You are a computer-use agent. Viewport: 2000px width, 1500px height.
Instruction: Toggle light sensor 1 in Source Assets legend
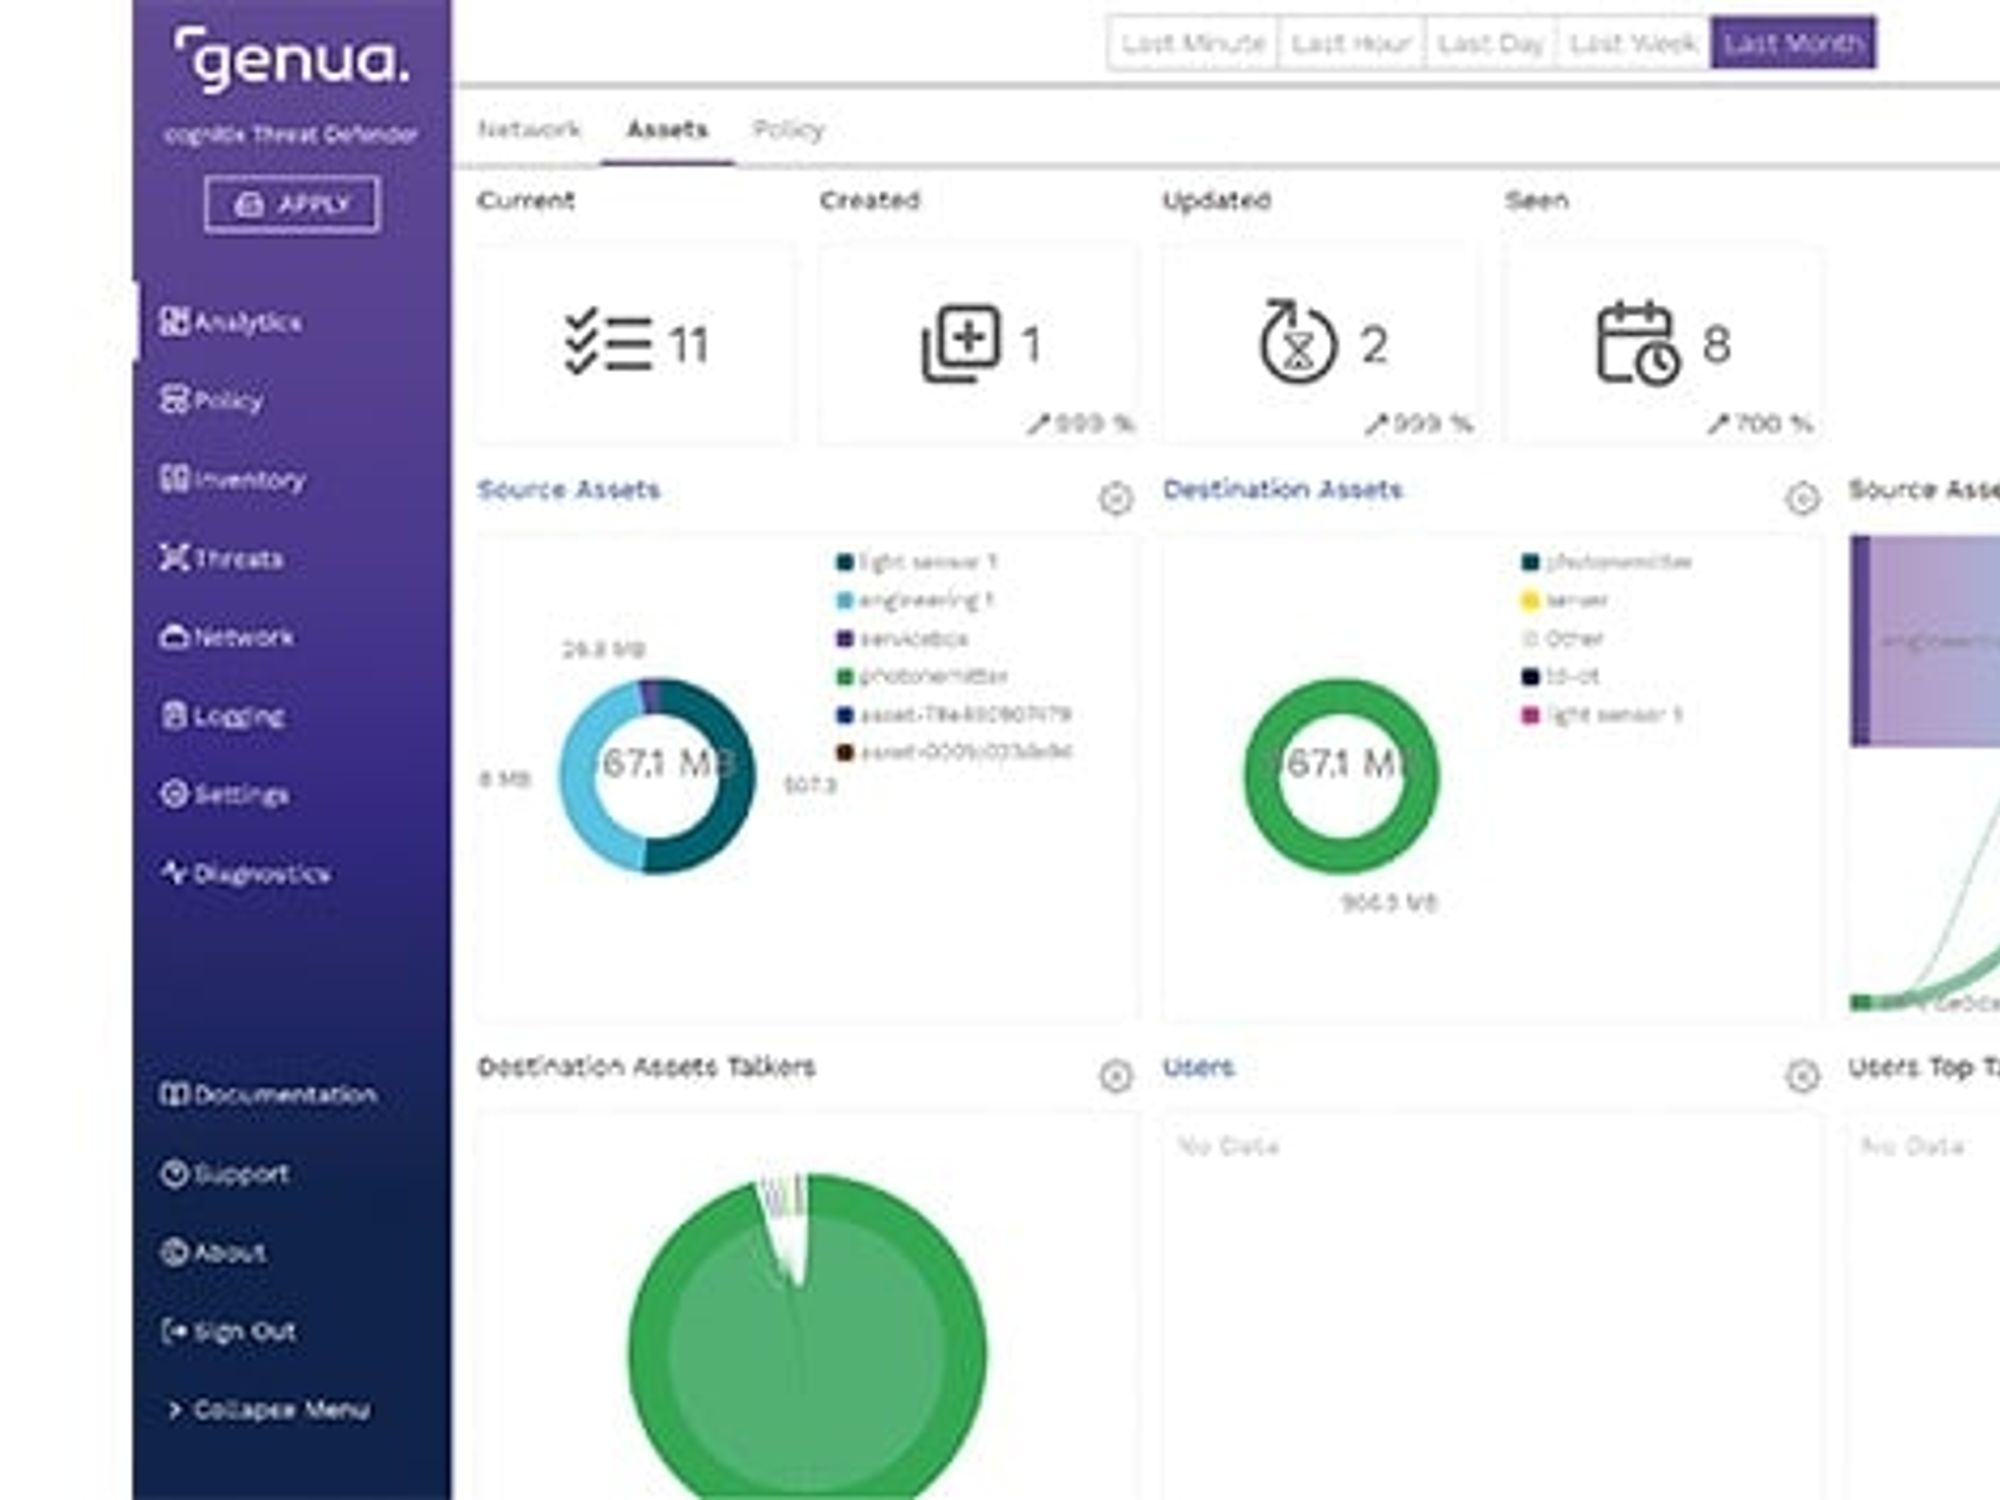pyautogui.click(x=917, y=562)
